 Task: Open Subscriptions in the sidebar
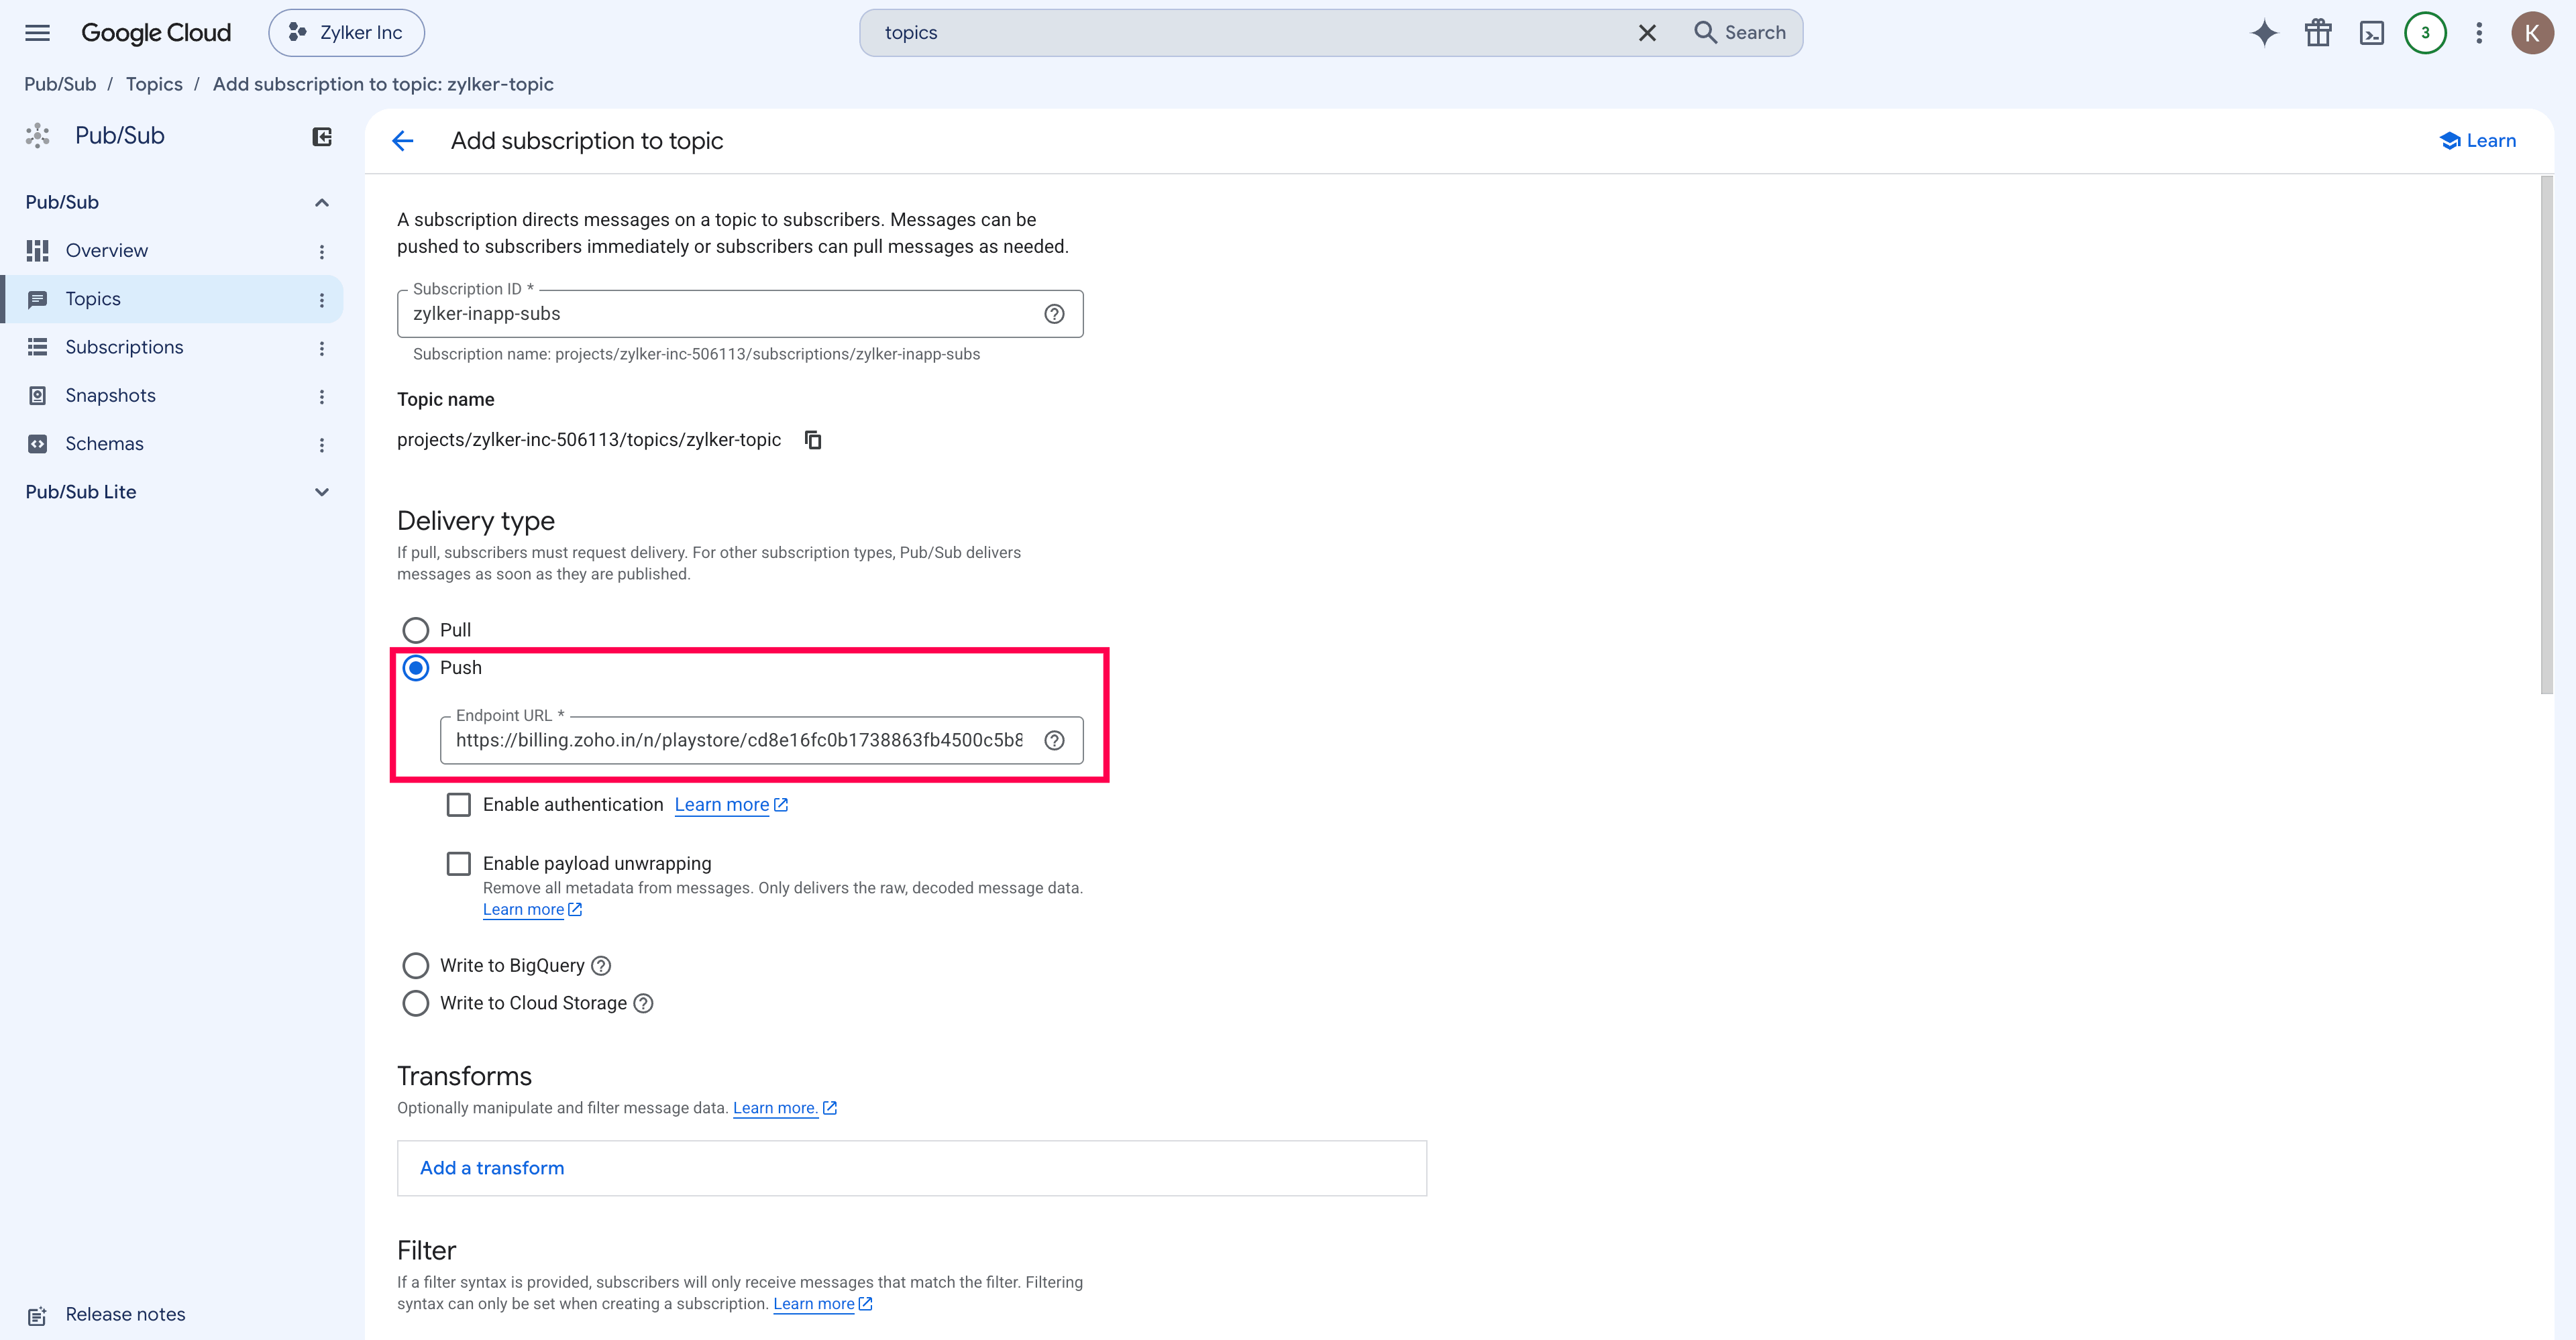(x=124, y=347)
